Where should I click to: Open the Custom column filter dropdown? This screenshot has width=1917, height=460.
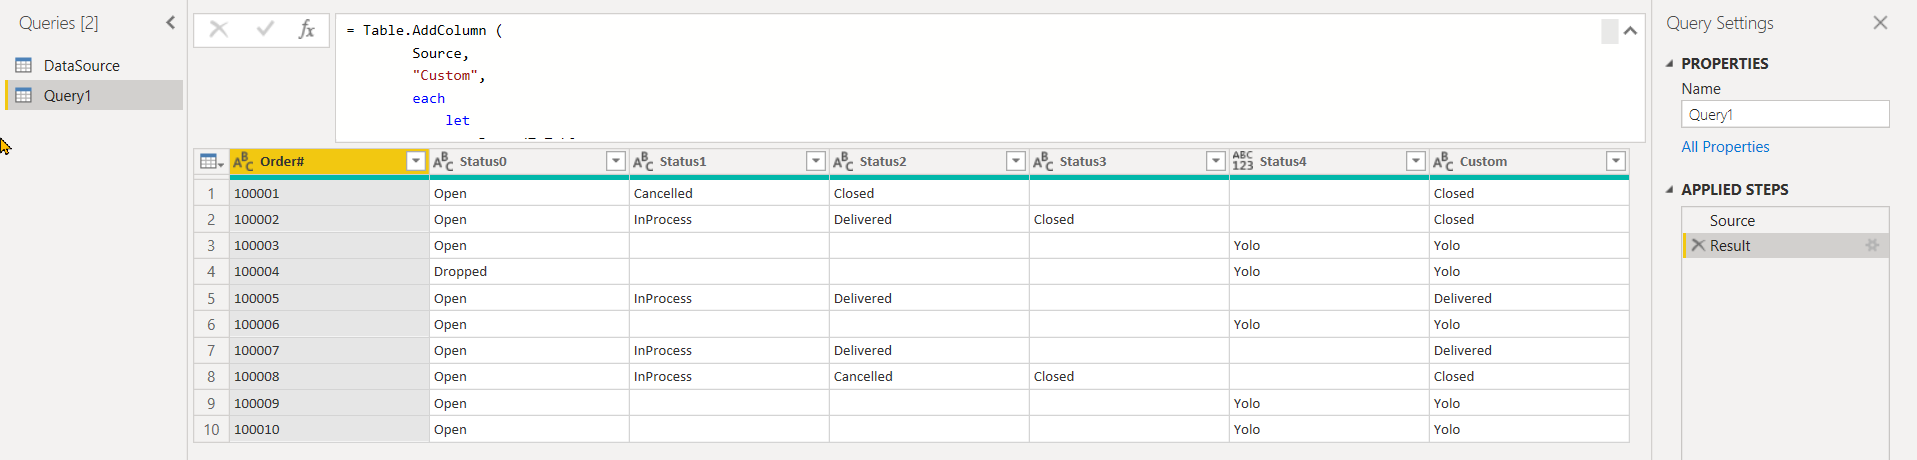tap(1616, 162)
